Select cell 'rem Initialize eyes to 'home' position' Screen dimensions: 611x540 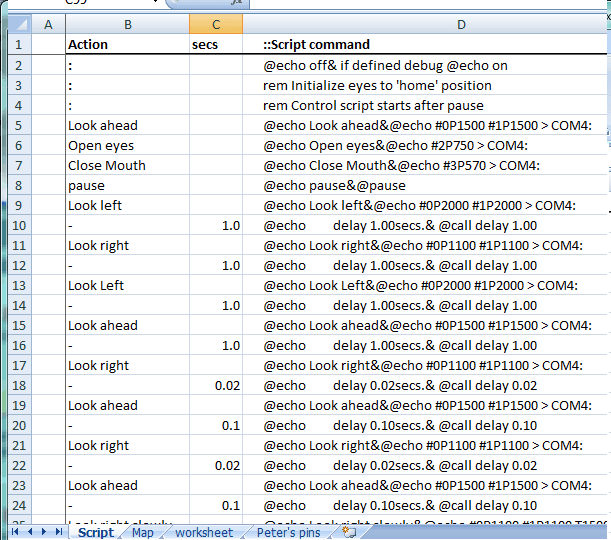(424, 85)
